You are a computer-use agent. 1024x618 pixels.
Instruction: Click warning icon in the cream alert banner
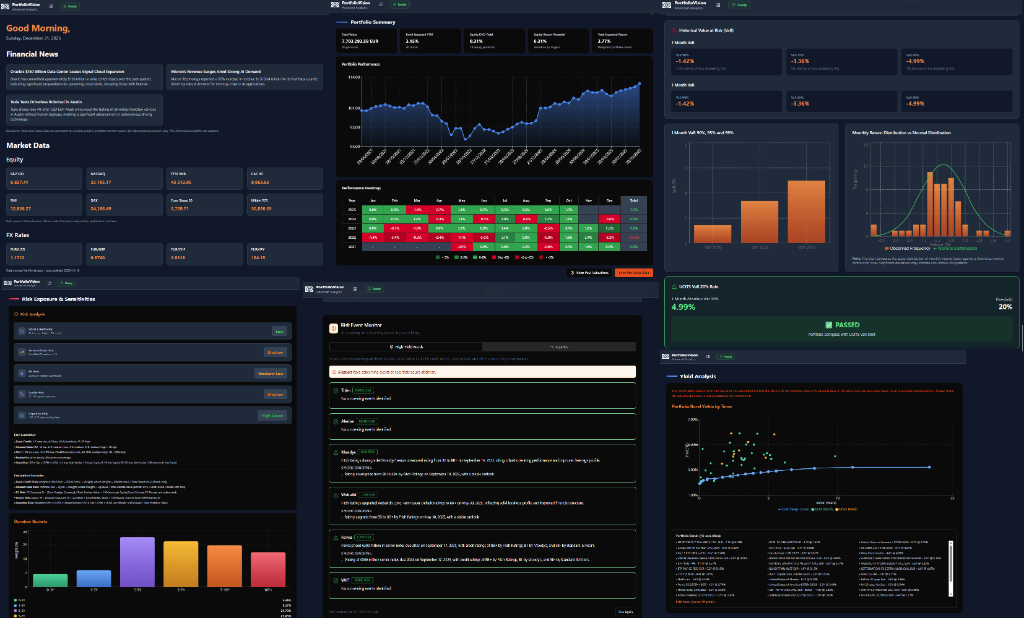coord(335,372)
